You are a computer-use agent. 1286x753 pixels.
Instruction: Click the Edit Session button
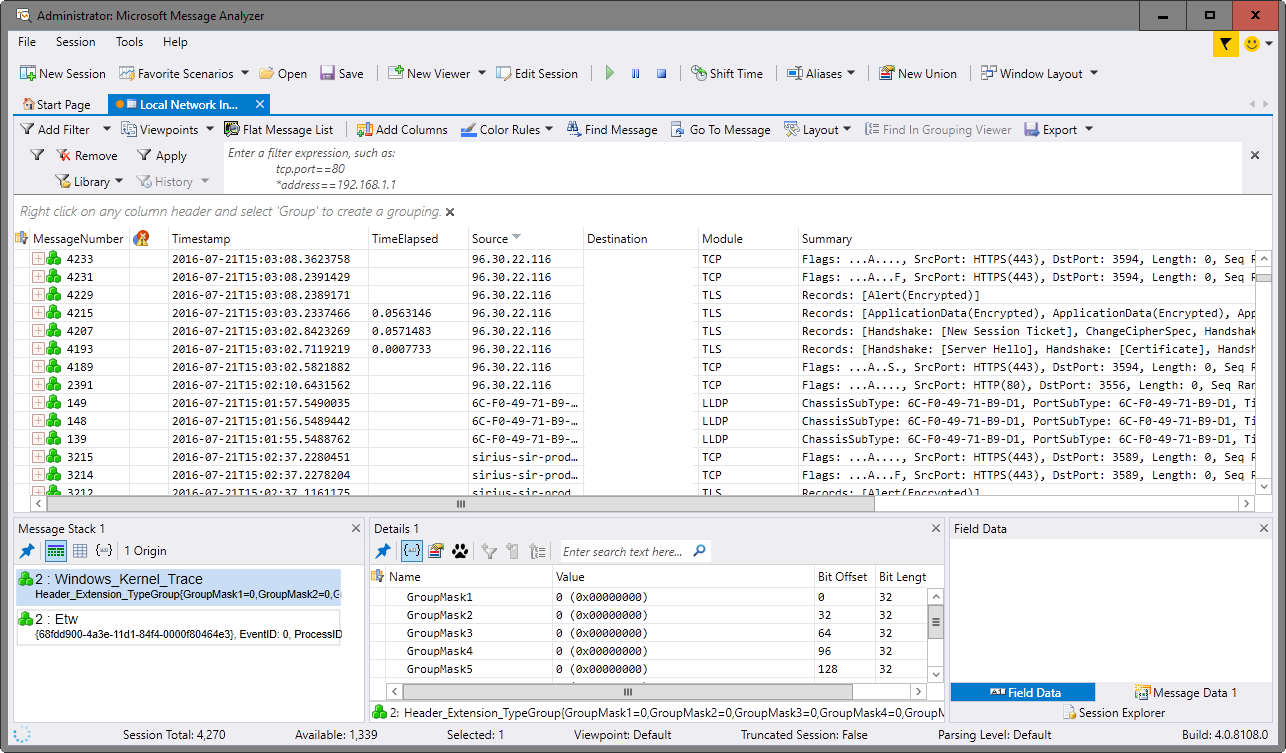536,73
